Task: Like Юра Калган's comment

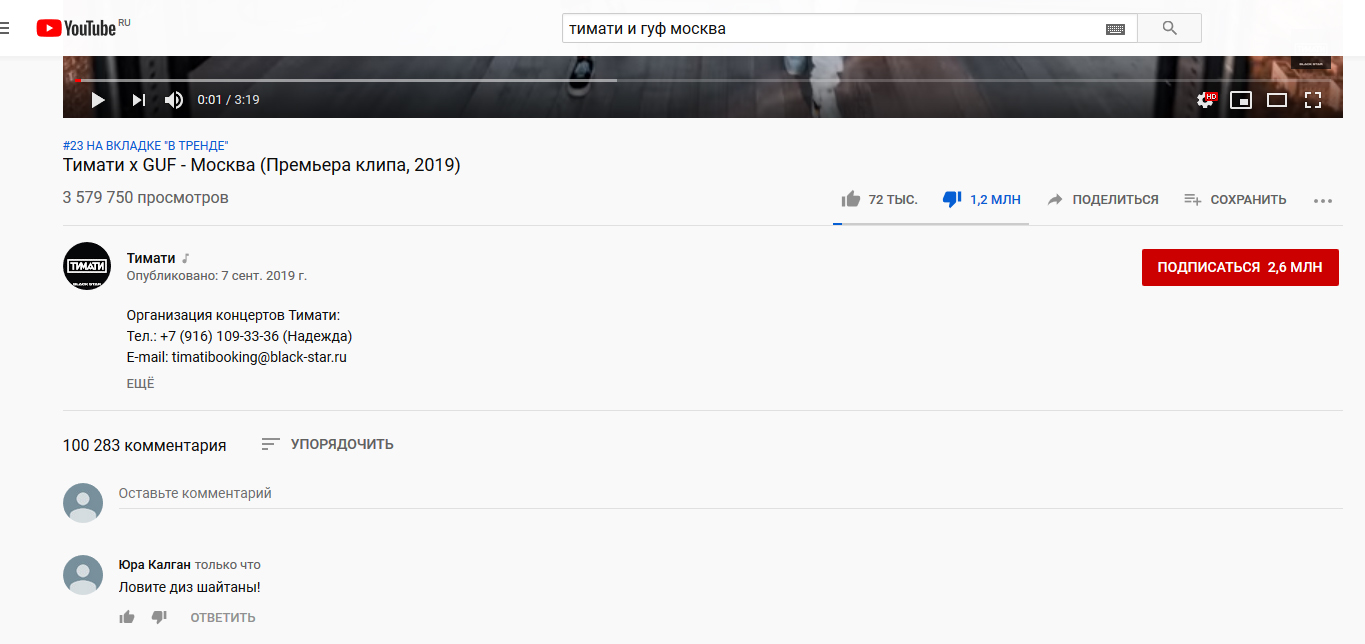Action: (127, 617)
